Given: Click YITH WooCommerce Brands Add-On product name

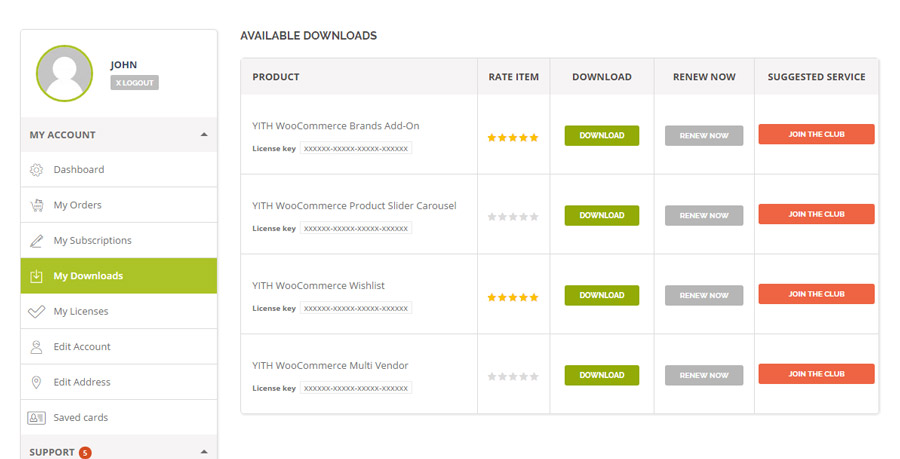Looking at the screenshot, I should click(x=336, y=126).
